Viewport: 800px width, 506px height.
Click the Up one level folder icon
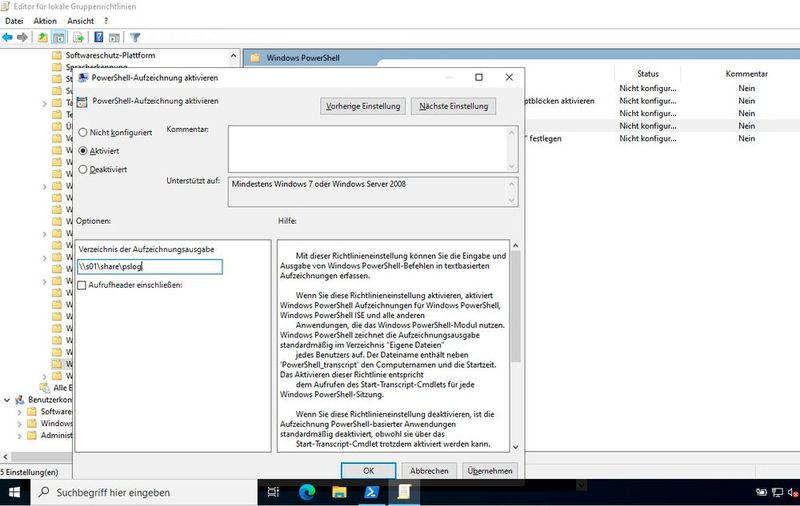click(43, 37)
